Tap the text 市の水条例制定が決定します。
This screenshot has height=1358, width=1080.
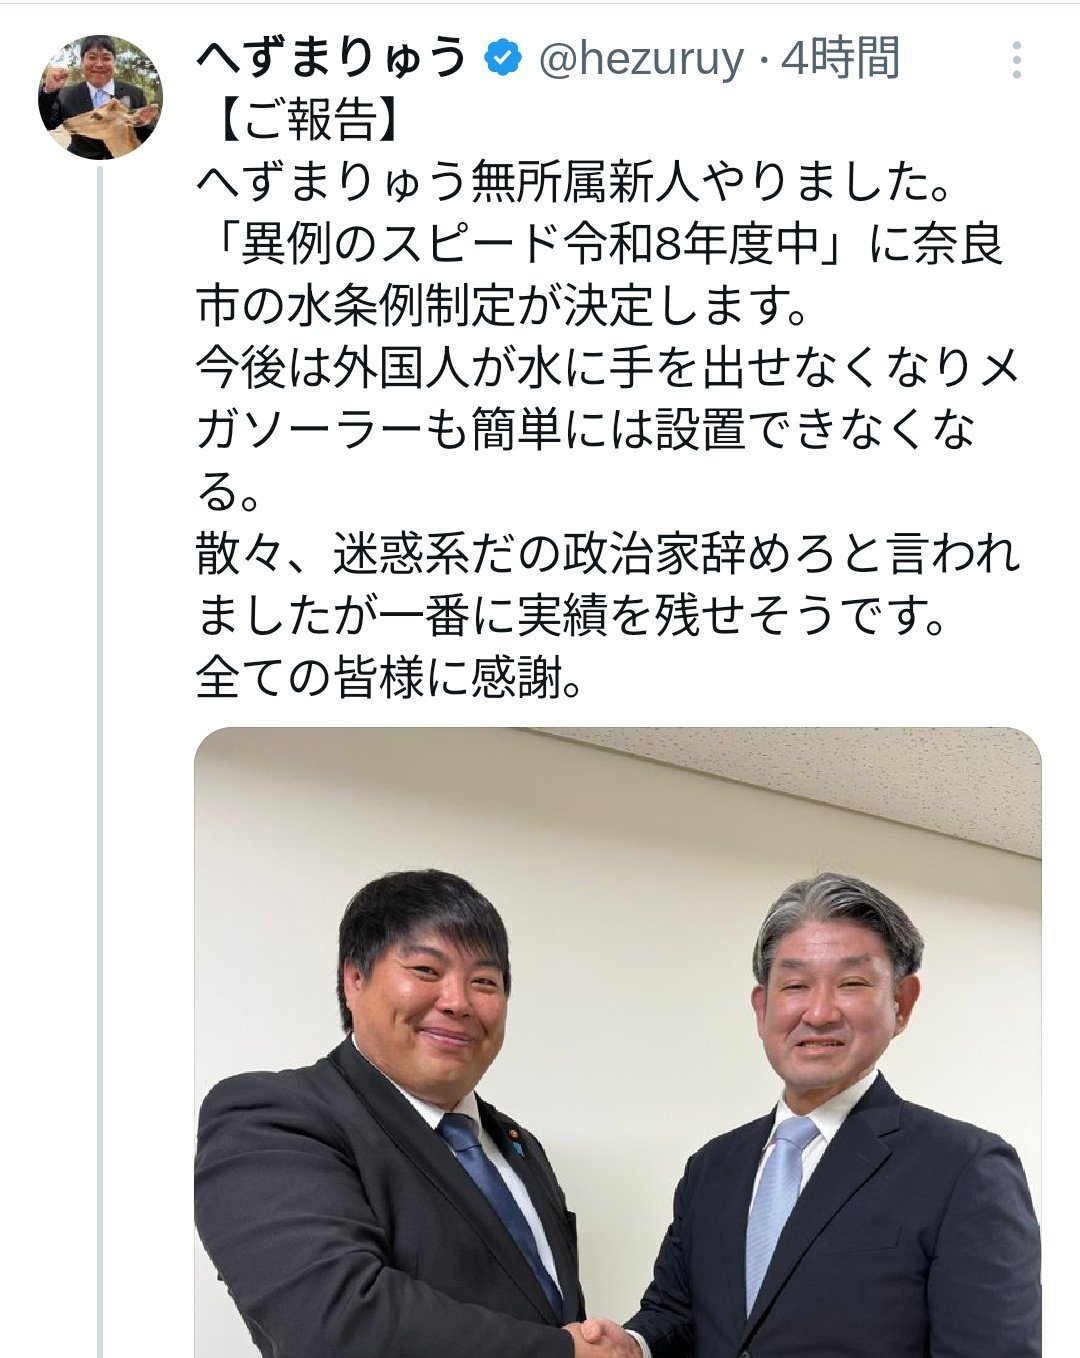[x=503, y=306]
